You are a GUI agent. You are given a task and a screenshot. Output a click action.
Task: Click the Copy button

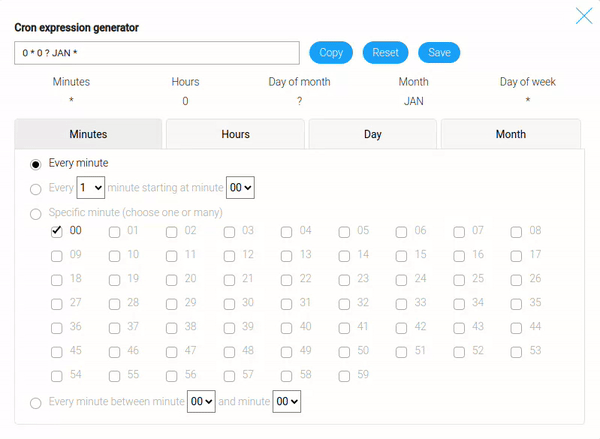click(330, 53)
